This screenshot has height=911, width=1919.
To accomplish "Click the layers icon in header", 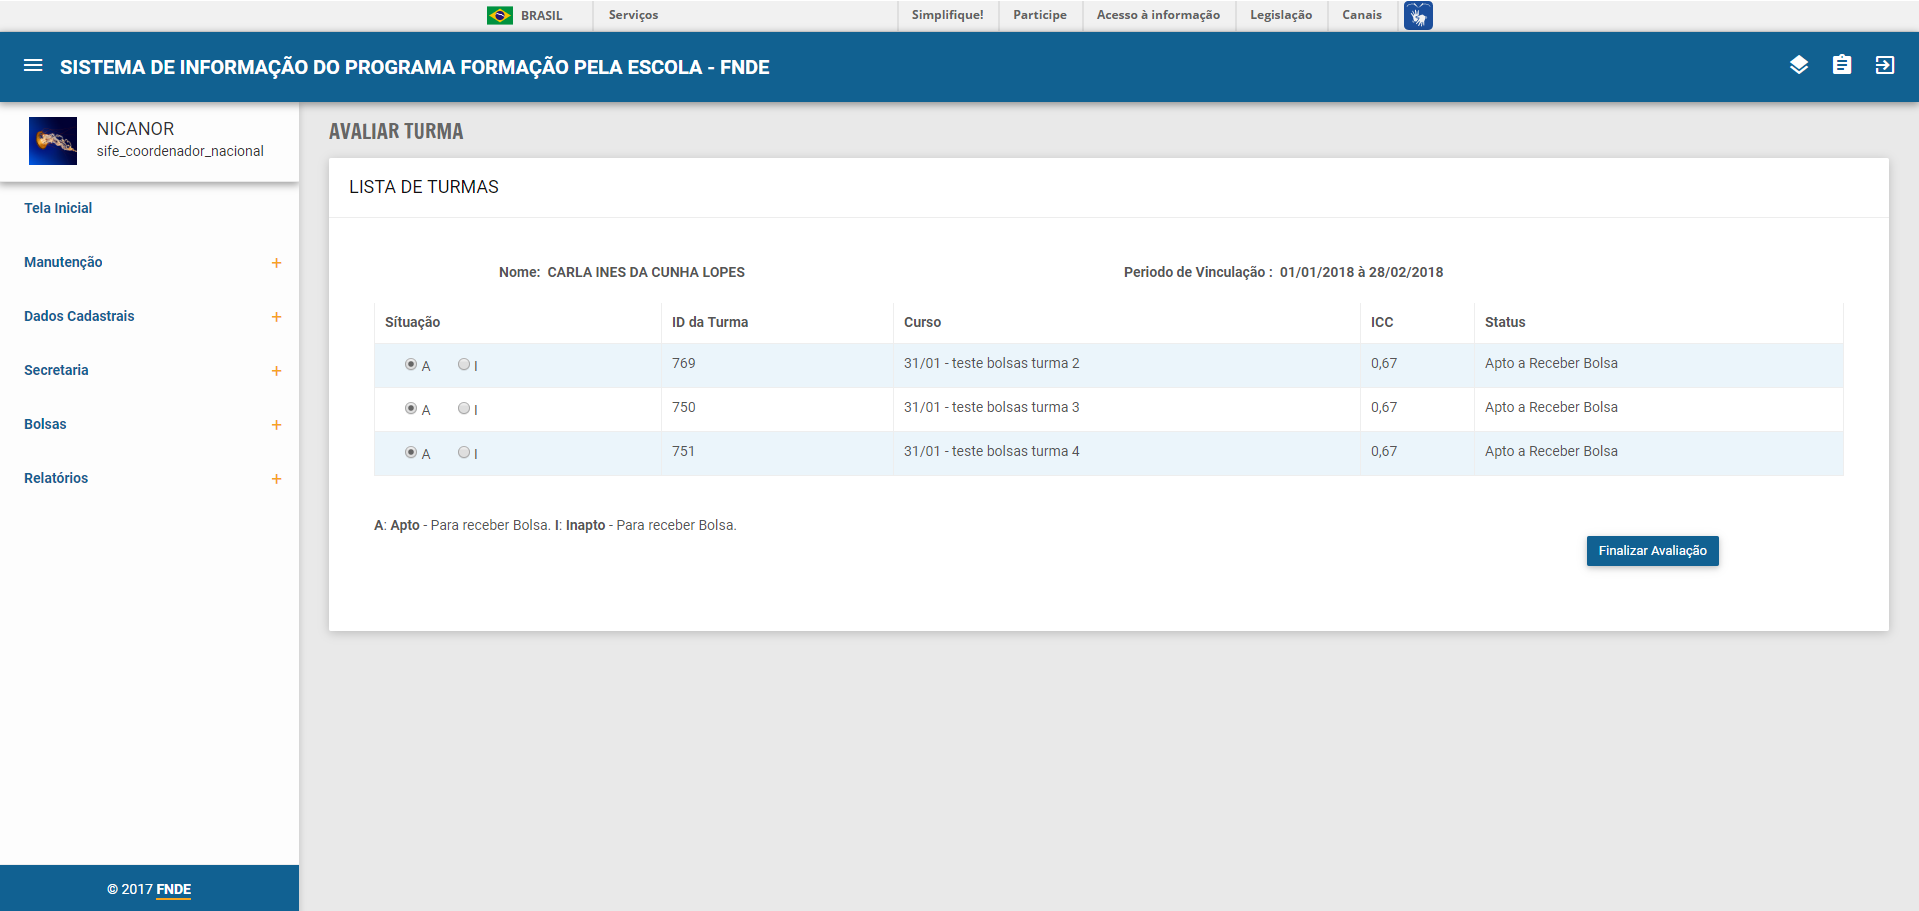I will click(x=1798, y=66).
